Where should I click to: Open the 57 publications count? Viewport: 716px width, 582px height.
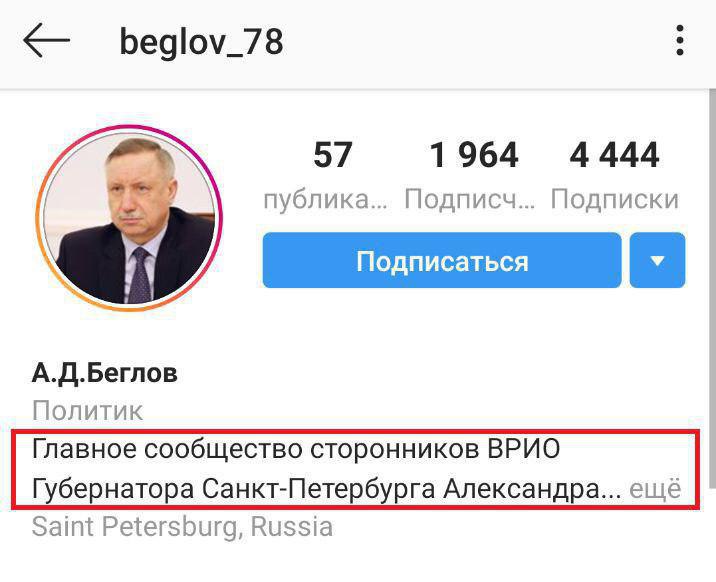pos(332,155)
